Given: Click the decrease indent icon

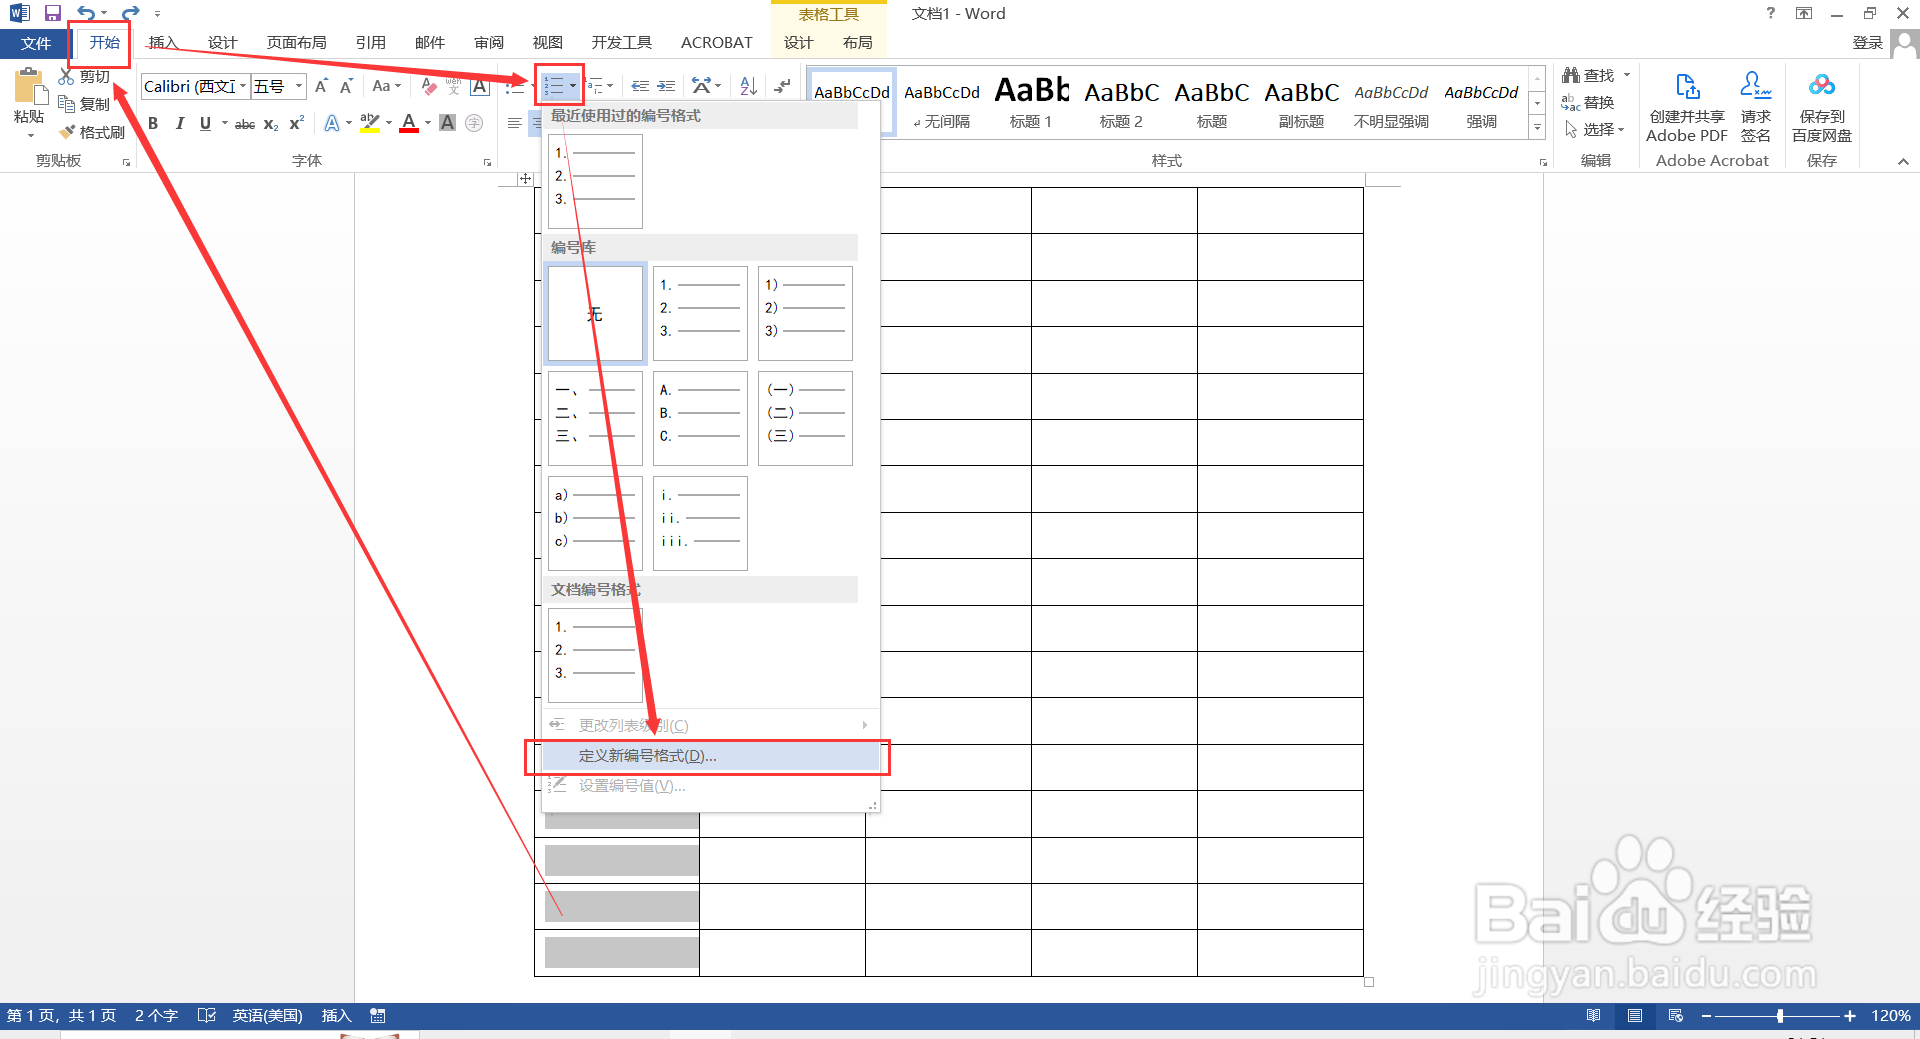Looking at the screenshot, I should [640, 87].
